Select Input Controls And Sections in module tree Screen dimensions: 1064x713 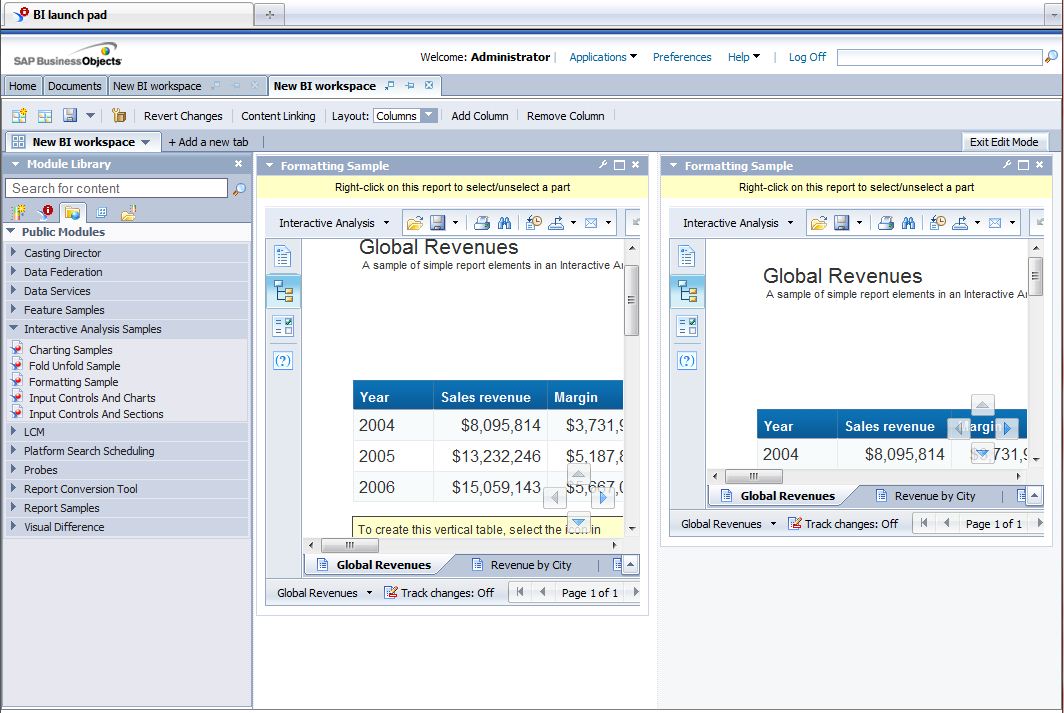(96, 414)
